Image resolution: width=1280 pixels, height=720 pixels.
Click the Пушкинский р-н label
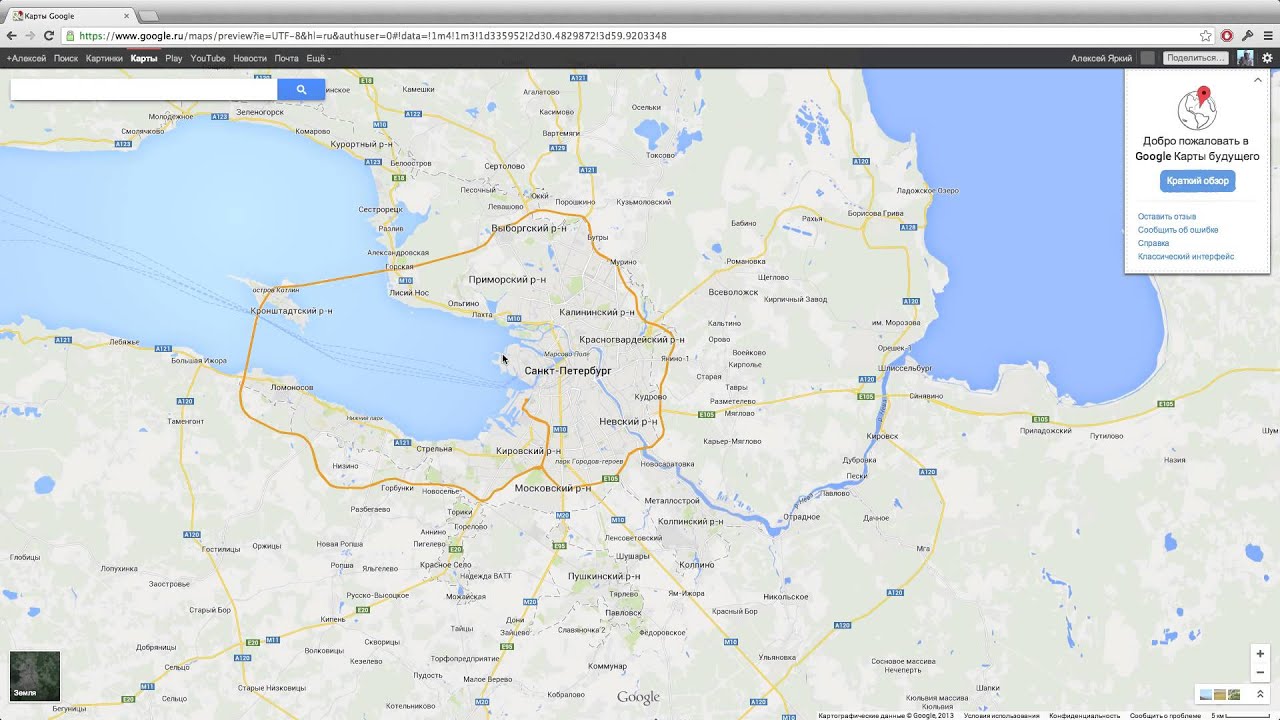click(x=604, y=577)
